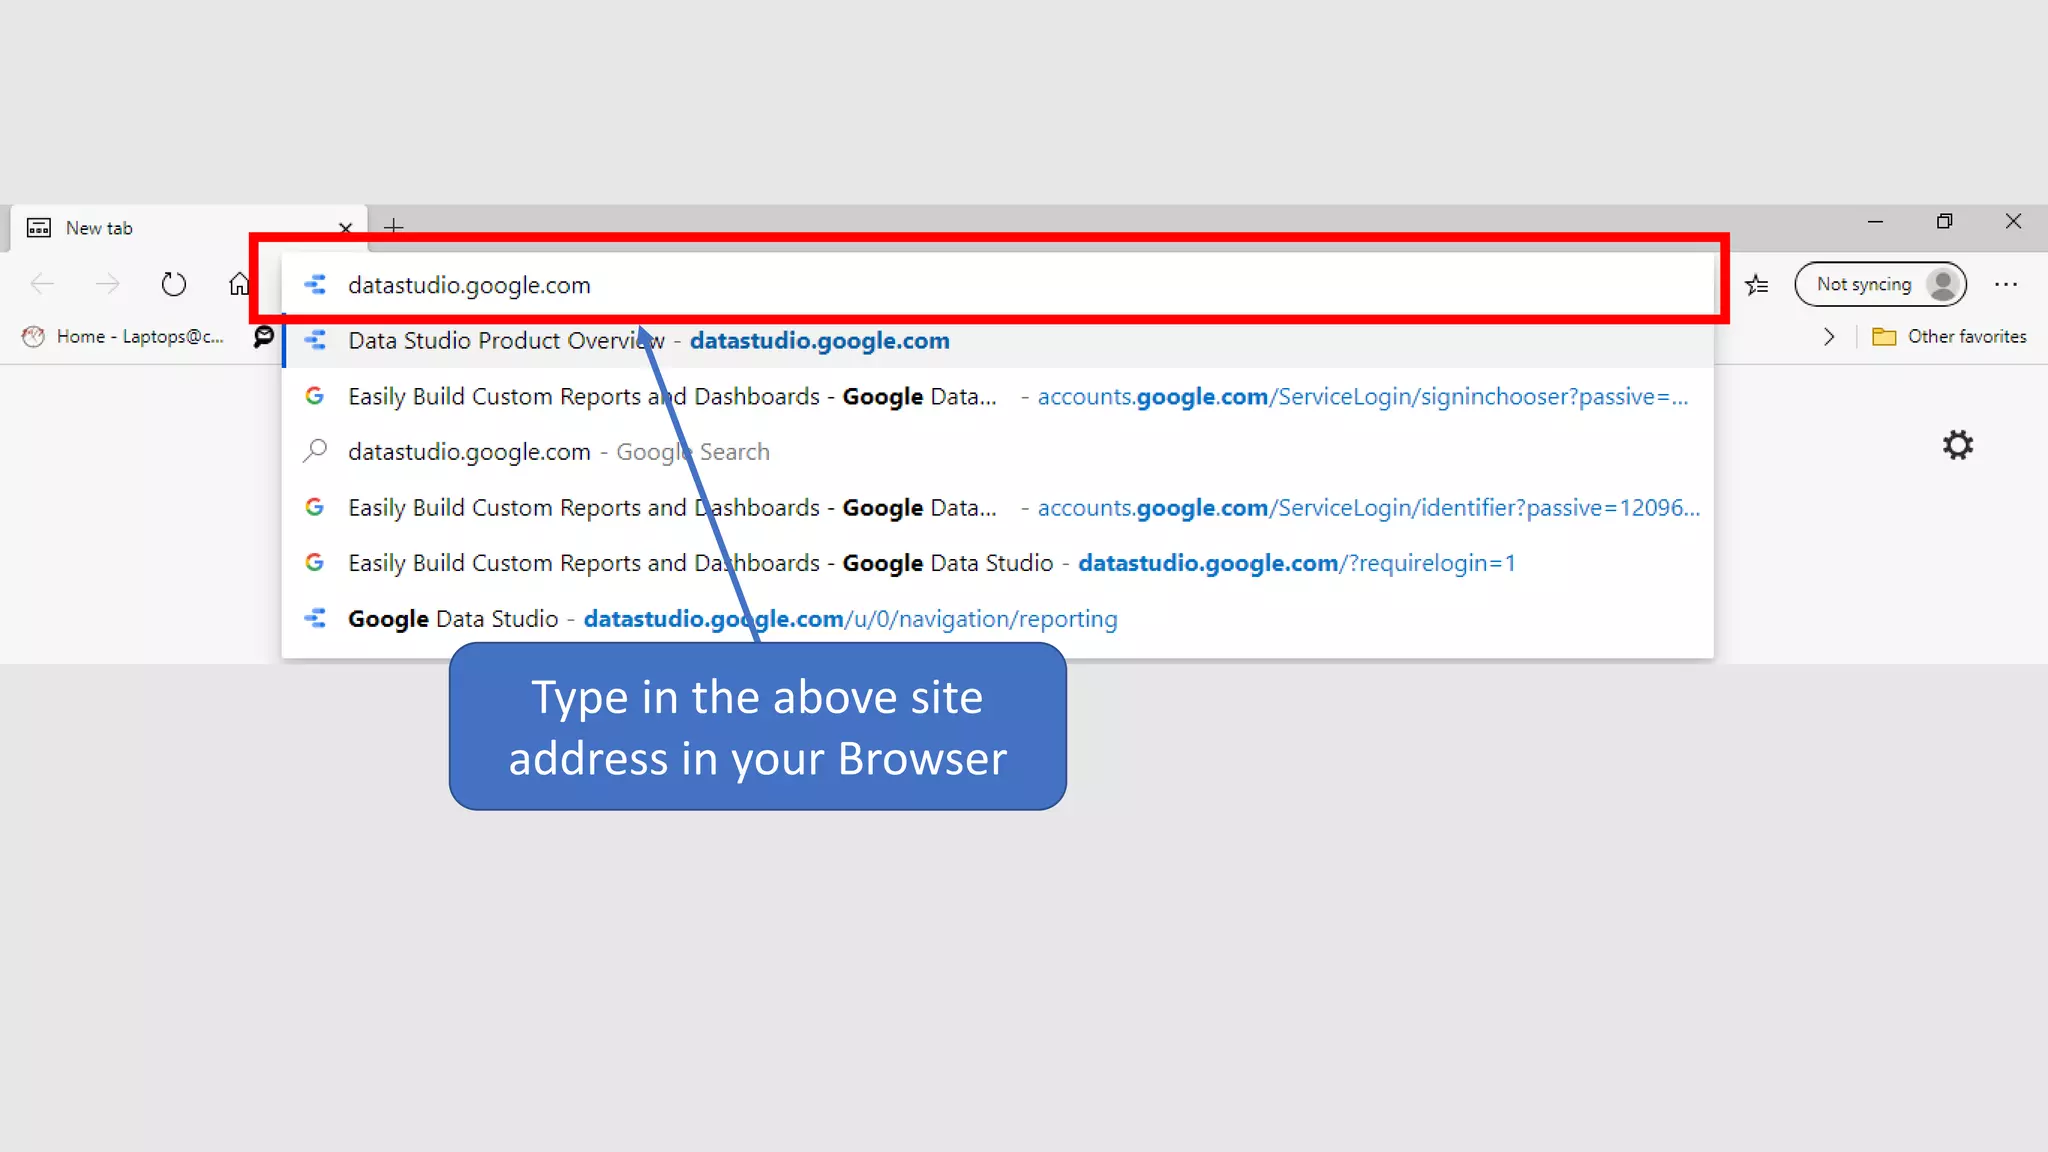
Task: Select Data Studio Product Overview suggestion
Action: [x=998, y=341]
